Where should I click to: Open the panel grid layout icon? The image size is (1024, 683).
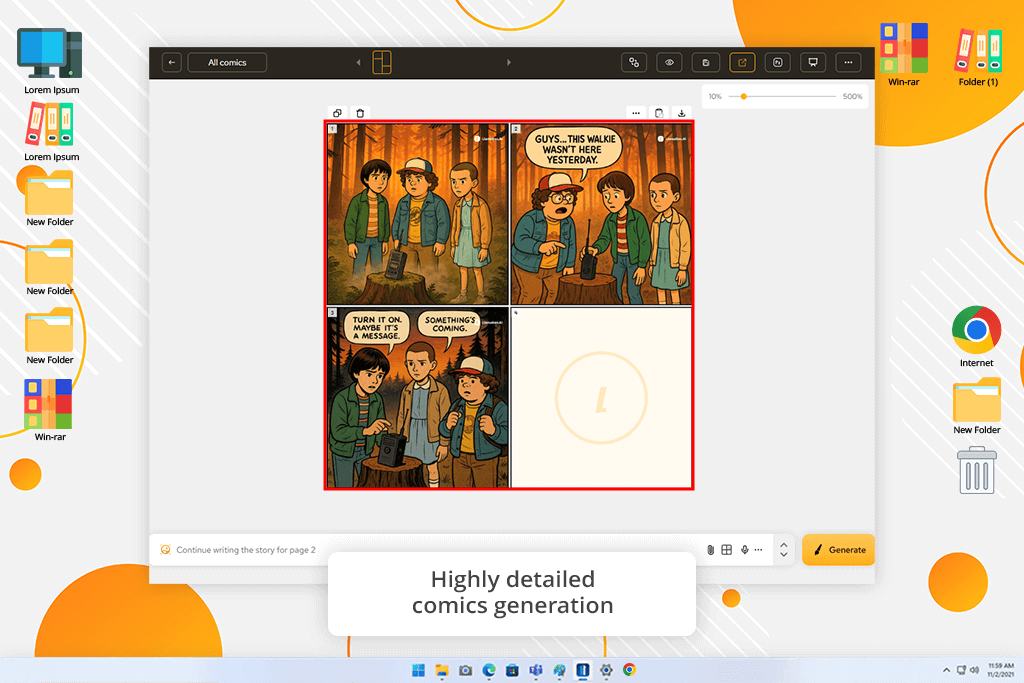tap(727, 550)
